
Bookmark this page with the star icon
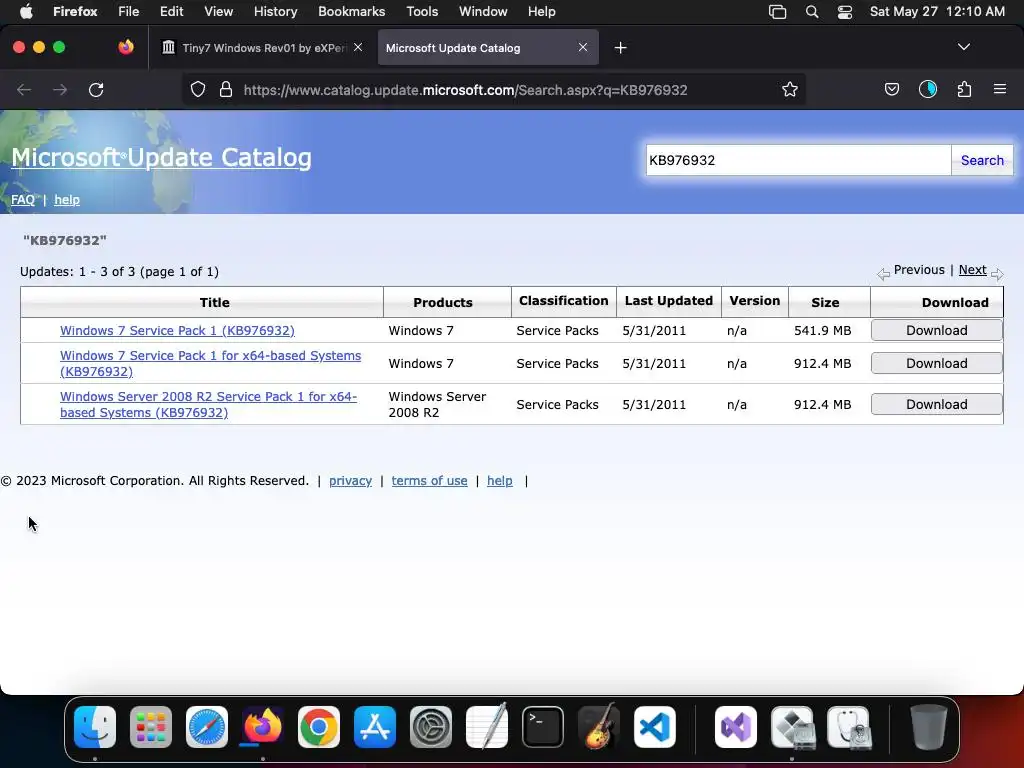point(790,90)
